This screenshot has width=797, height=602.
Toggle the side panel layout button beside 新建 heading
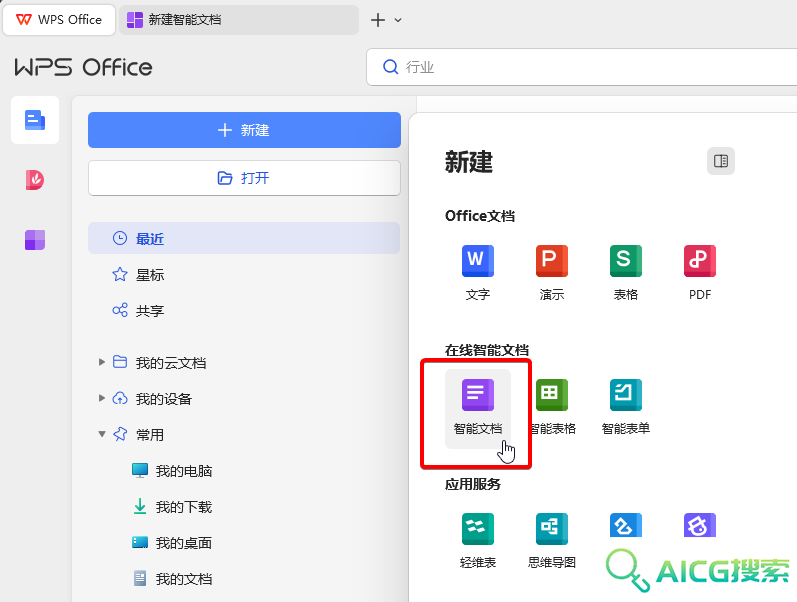(x=721, y=161)
